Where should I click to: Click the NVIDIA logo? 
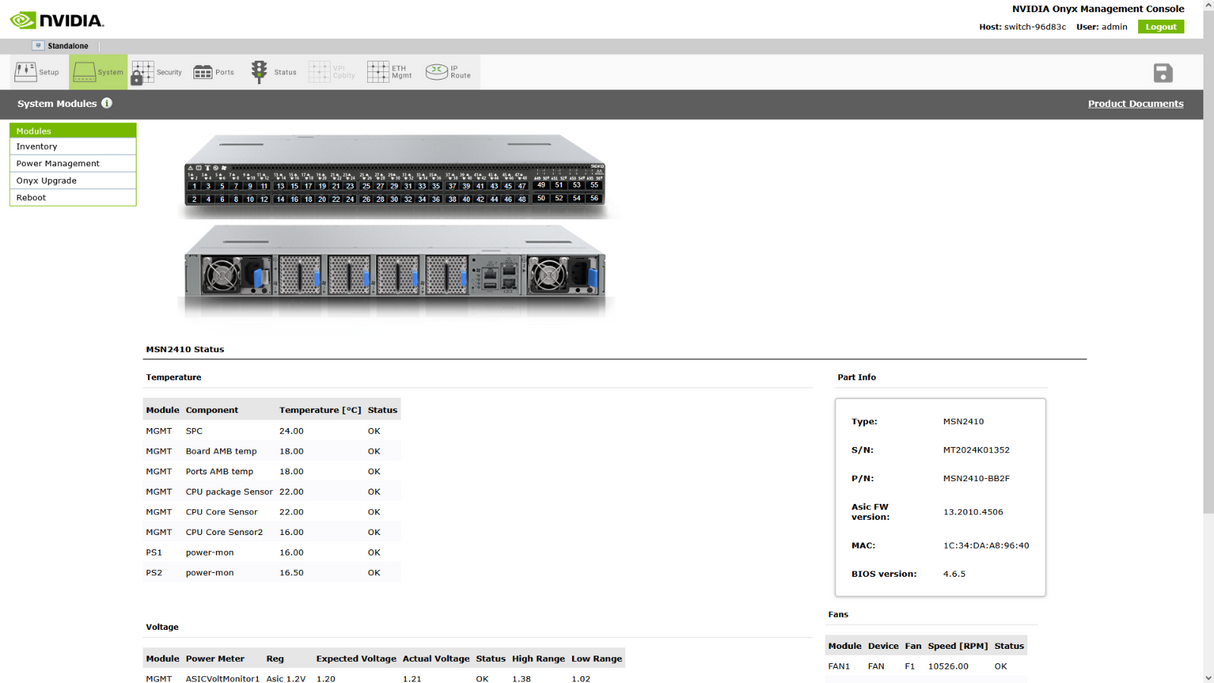(x=57, y=20)
